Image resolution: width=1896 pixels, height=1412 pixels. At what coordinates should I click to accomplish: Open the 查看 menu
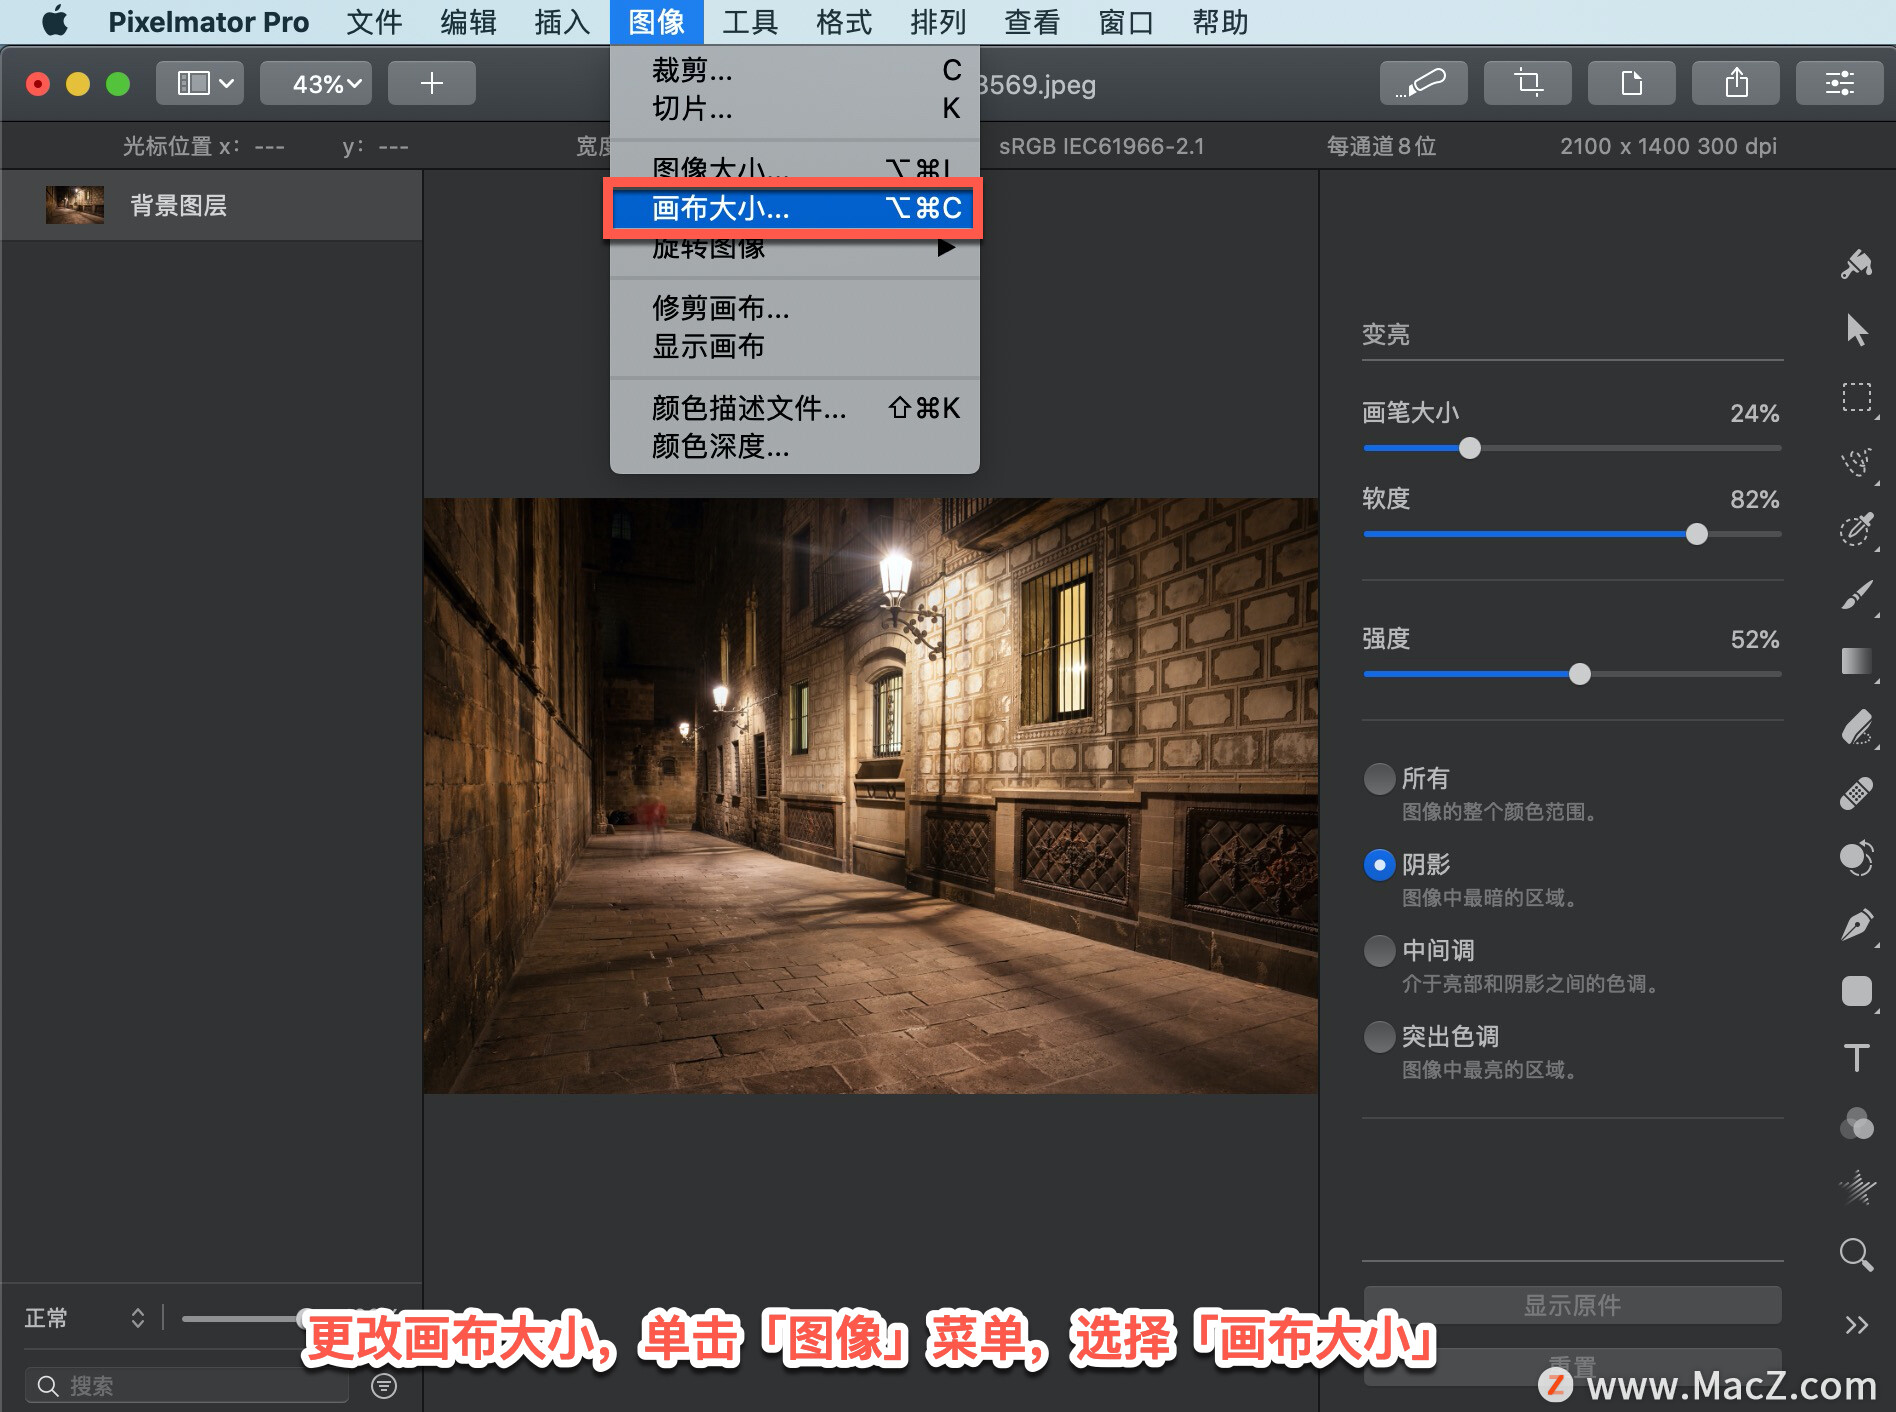pyautogui.click(x=1033, y=22)
